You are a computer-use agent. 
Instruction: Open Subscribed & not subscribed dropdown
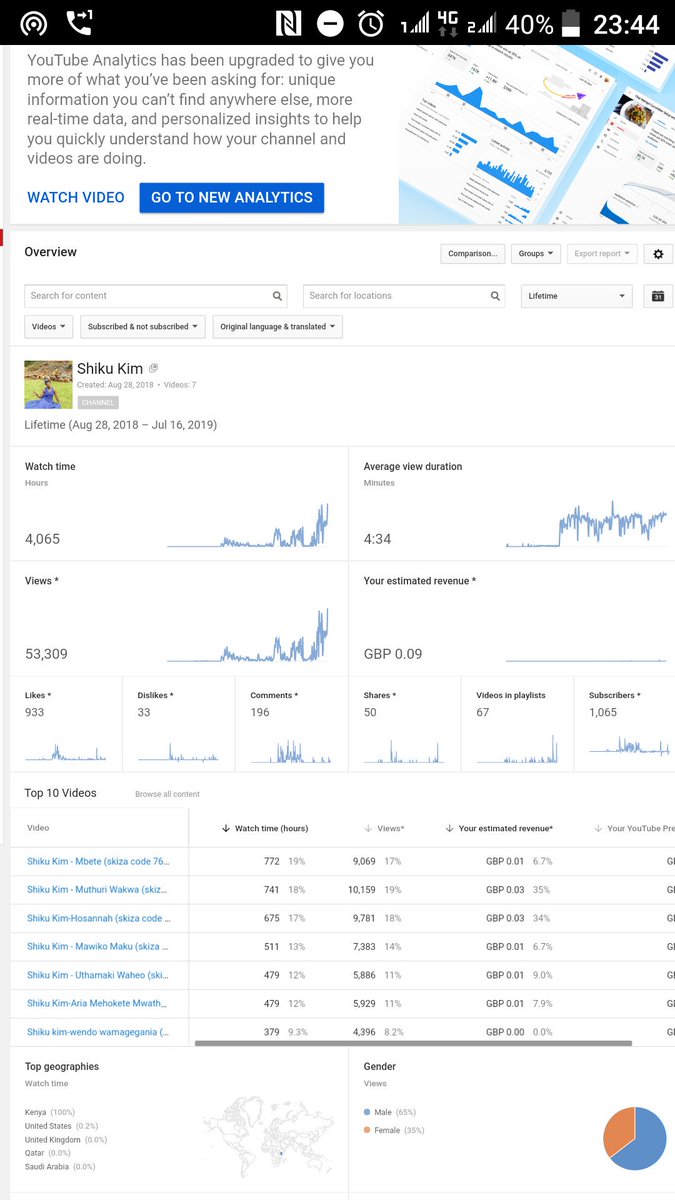[143, 327]
